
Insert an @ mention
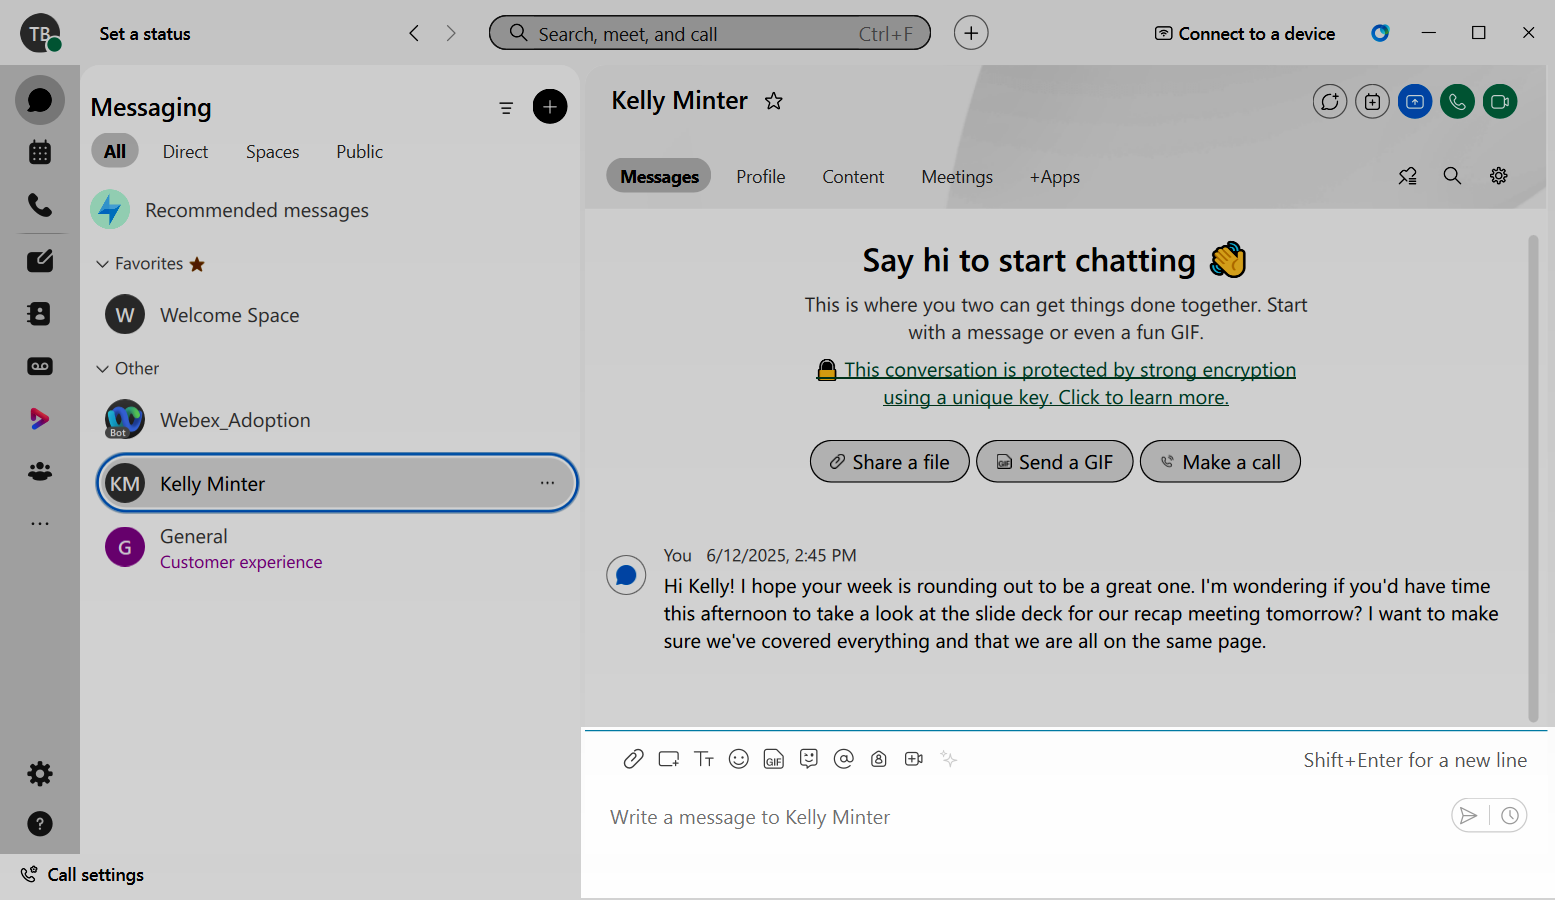click(x=844, y=759)
